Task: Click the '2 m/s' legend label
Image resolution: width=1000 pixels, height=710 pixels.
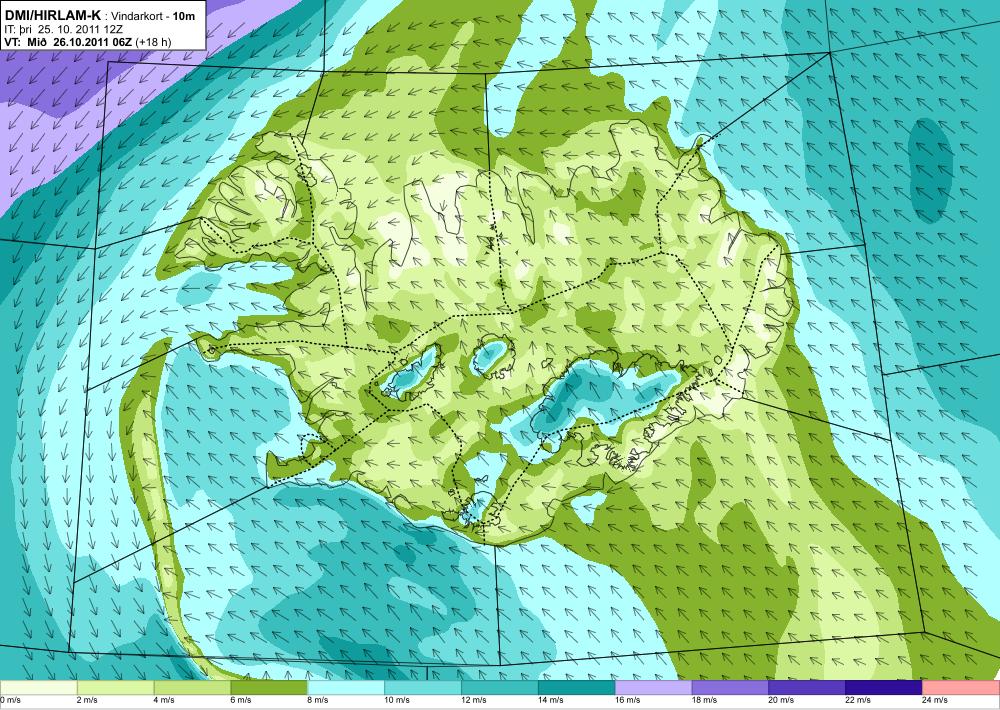Action: point(87,700)
